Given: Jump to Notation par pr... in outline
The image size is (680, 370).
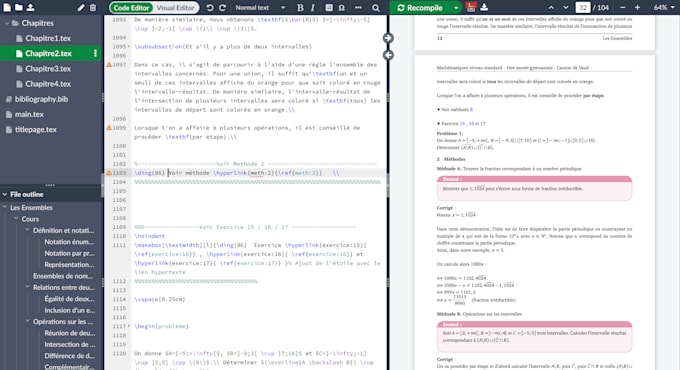Looking at the screenshot, I should (69, 253).
